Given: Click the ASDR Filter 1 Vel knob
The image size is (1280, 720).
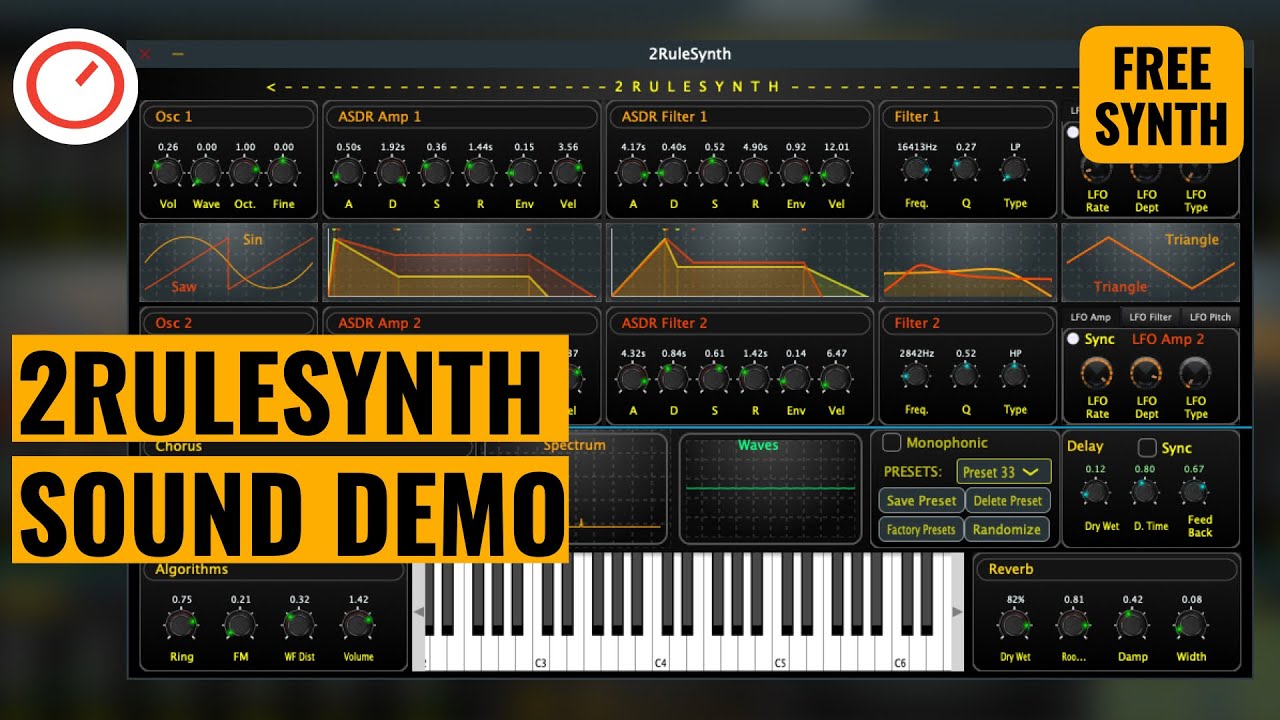Looking at the screenshot, I should pyautogui.click(x=836, y=173).
